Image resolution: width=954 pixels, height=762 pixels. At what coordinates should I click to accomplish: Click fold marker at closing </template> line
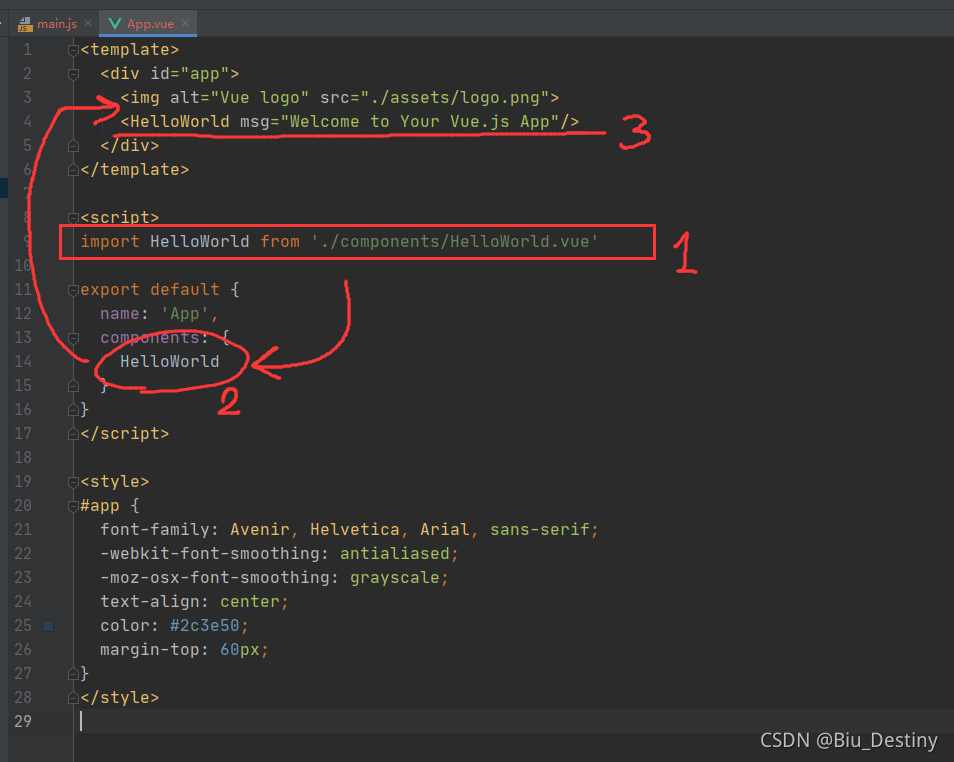(x=74, y=170)
